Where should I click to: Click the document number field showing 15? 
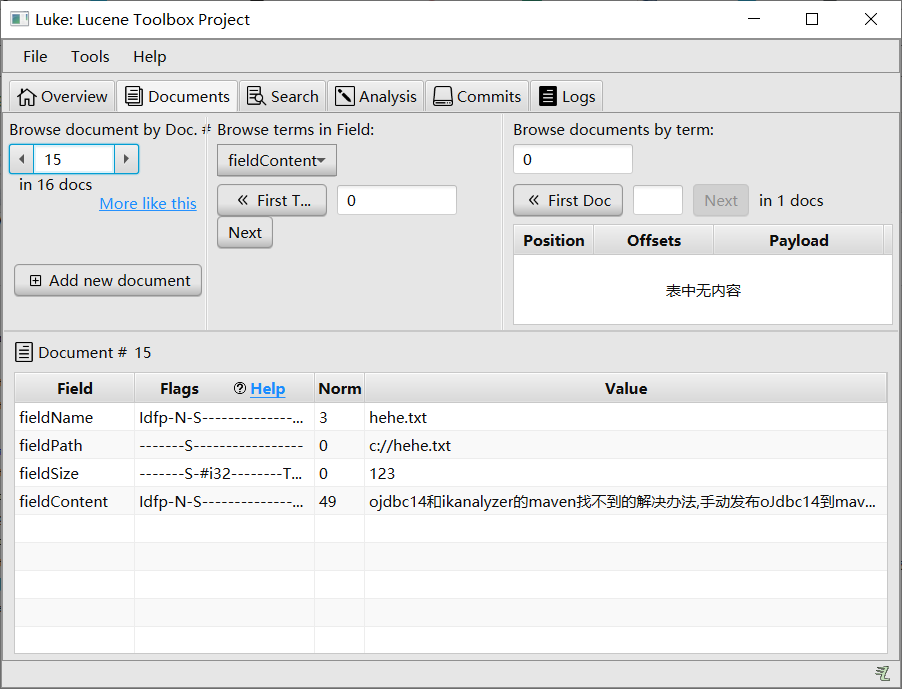click(x=74, y=159)
